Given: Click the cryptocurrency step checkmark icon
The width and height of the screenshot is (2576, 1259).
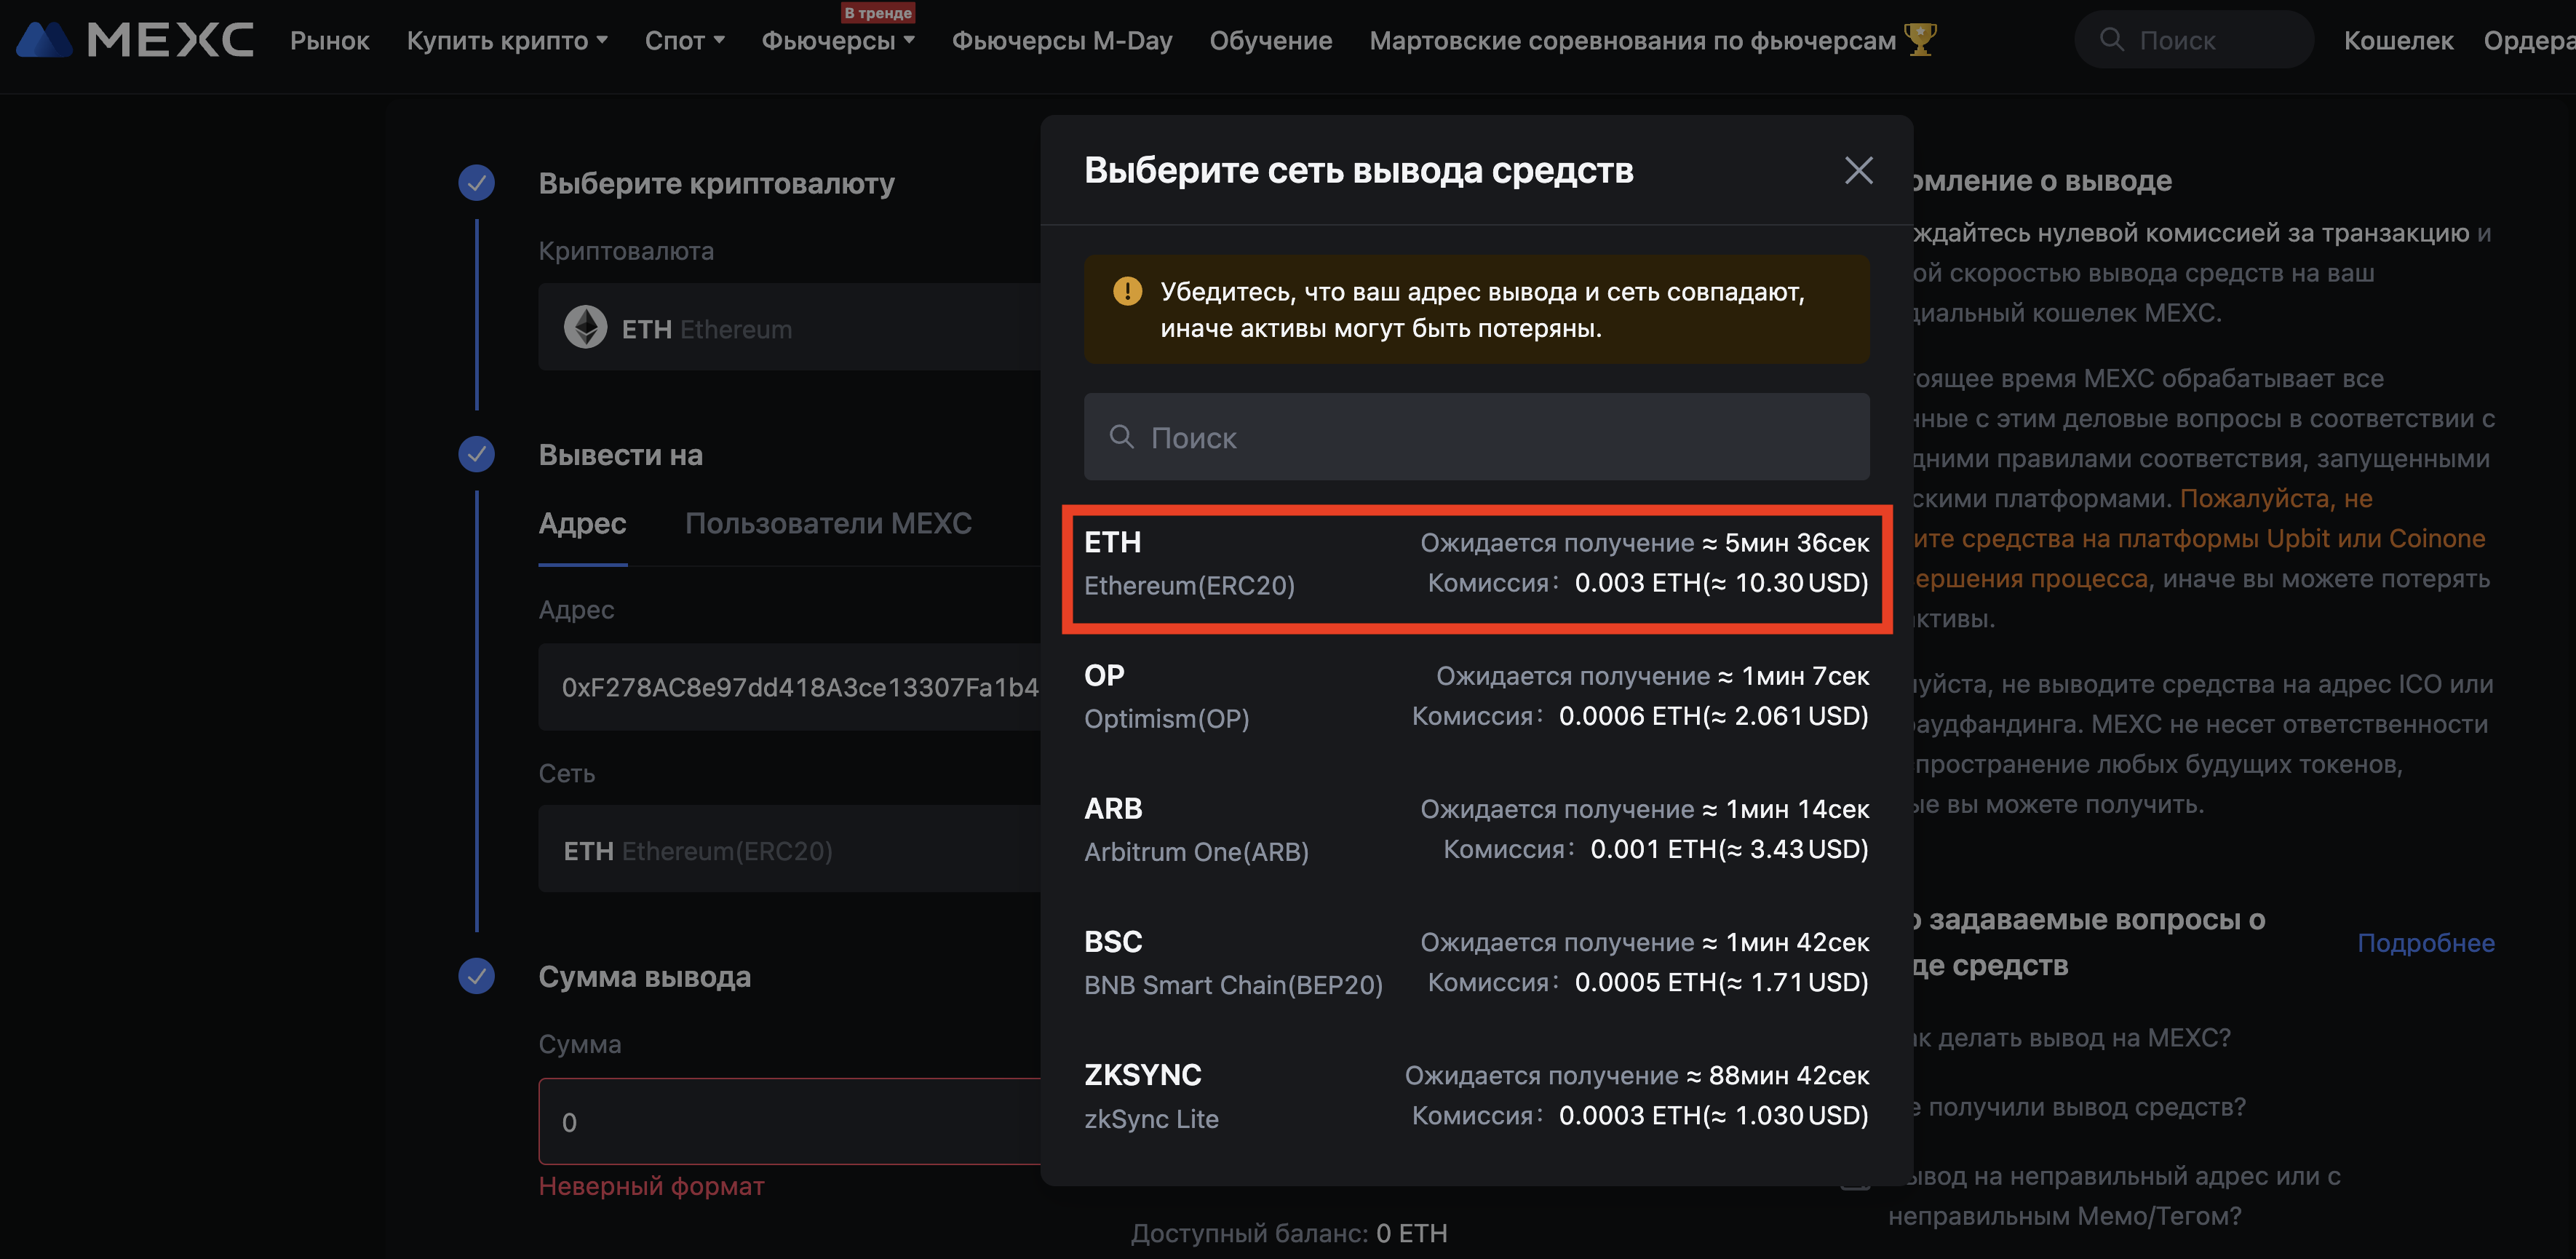Looking at the screenshot, I should [x=476, y=182].
